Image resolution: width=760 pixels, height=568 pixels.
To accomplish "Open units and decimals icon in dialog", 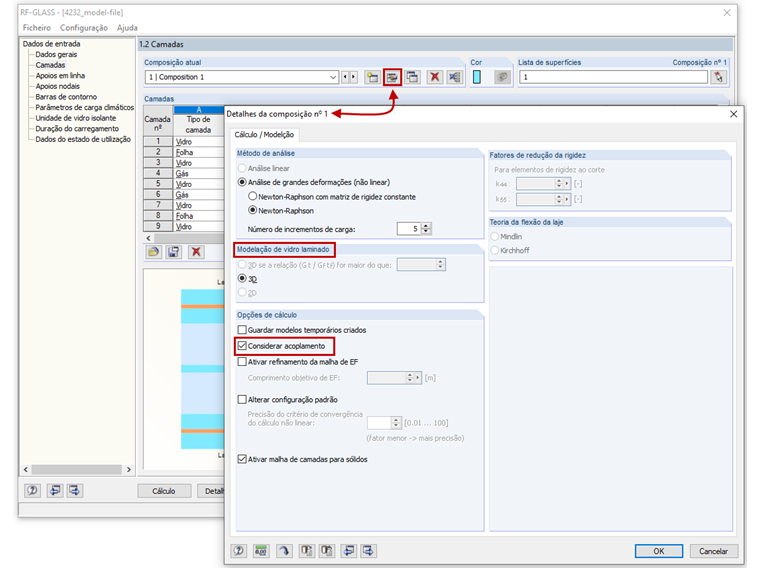I will [x=261, y=551].
